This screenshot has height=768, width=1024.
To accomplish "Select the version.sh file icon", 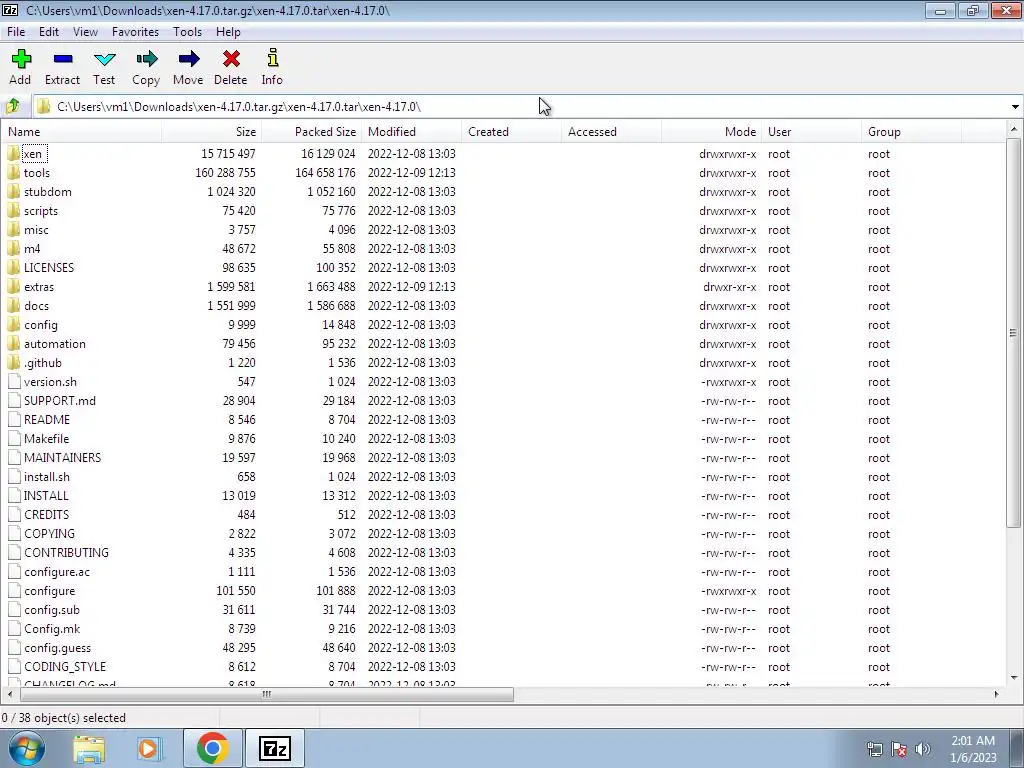I will [x=14, y=381].
